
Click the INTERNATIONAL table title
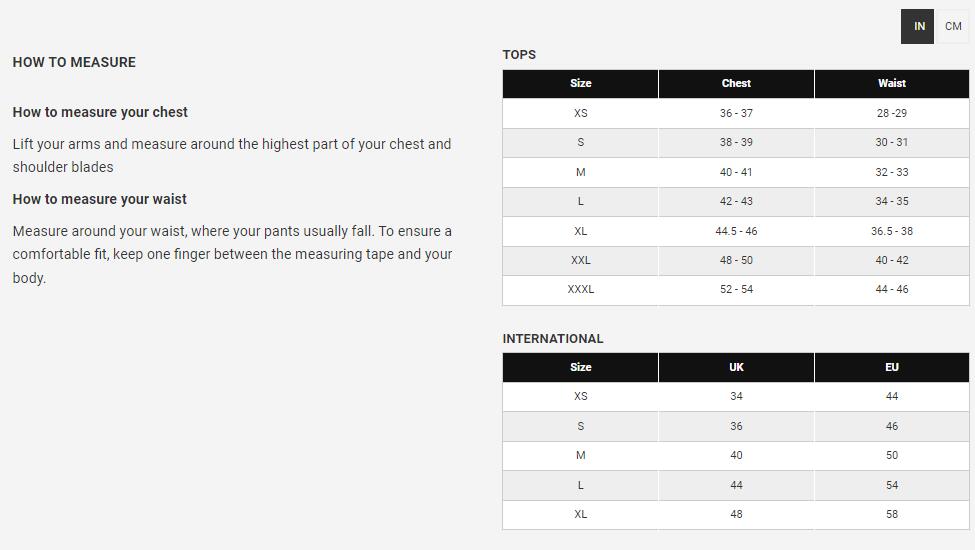click(553, 339)
